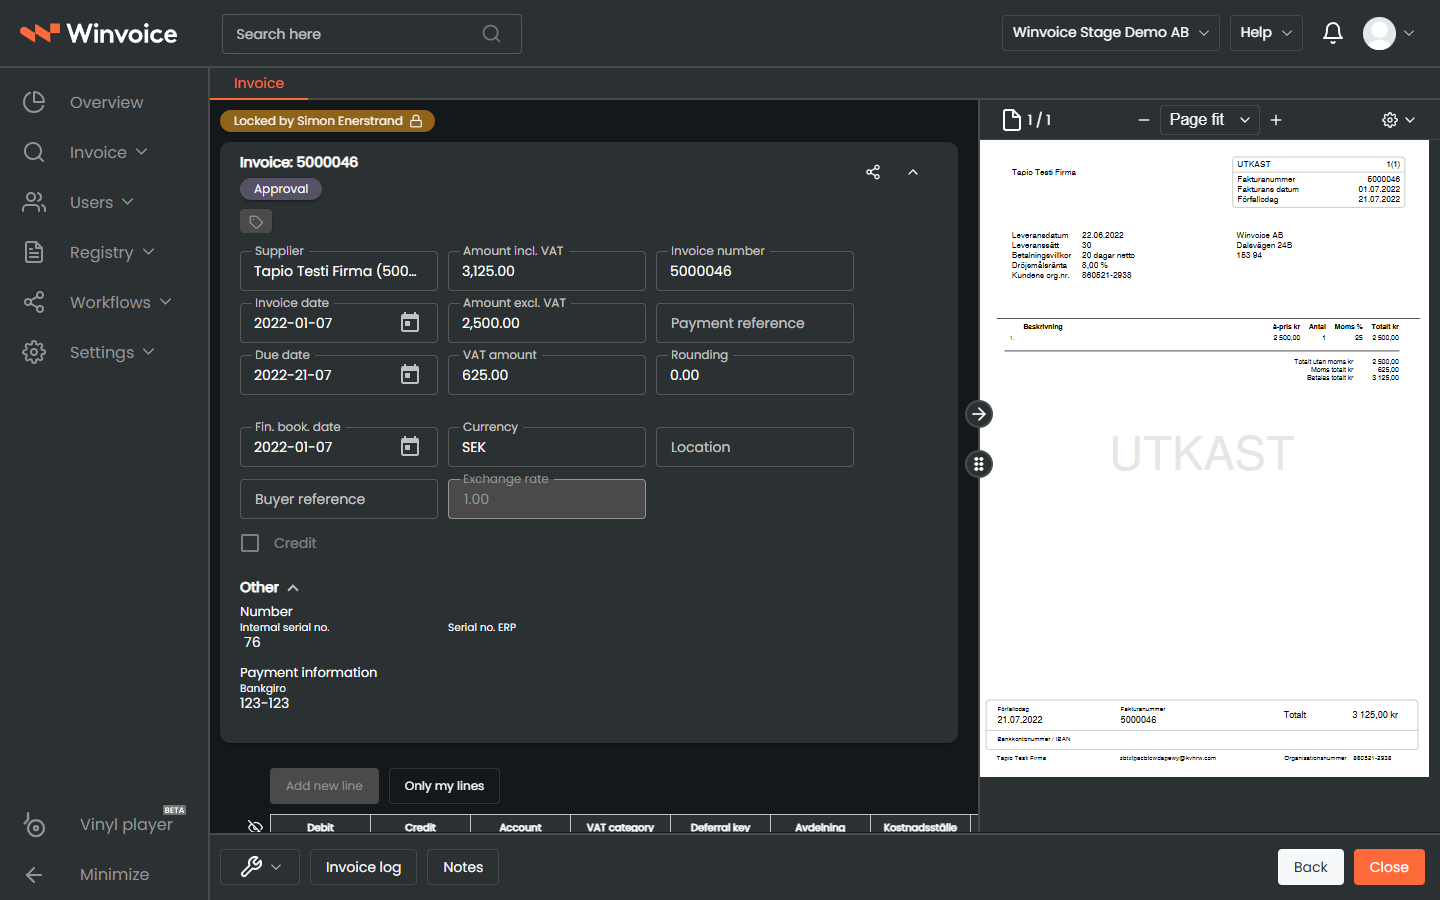Open the Invoice date calendar picker
The image size is (1440, 900).
pyautogui.click(x=410, y=322)
